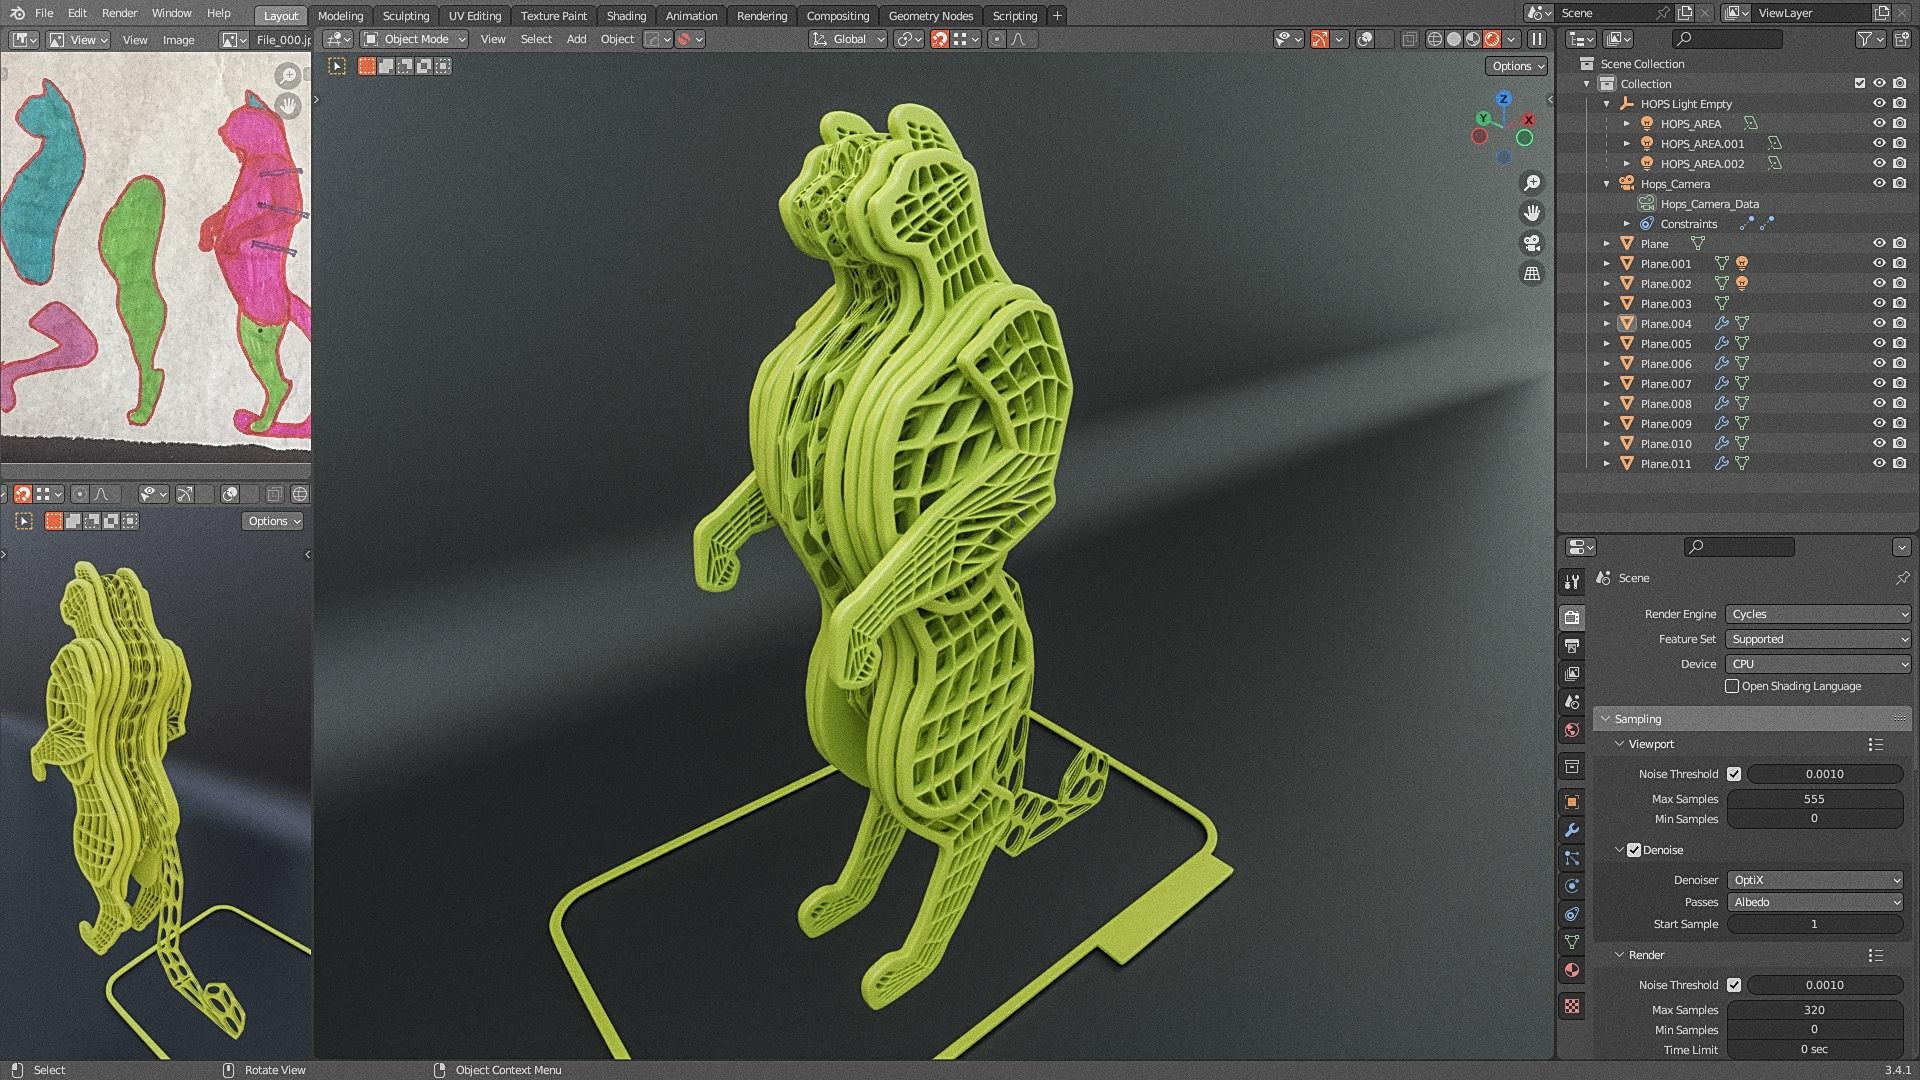Enable rendered viewport shading mode

pyautogui.click(x=1492, y=39)
